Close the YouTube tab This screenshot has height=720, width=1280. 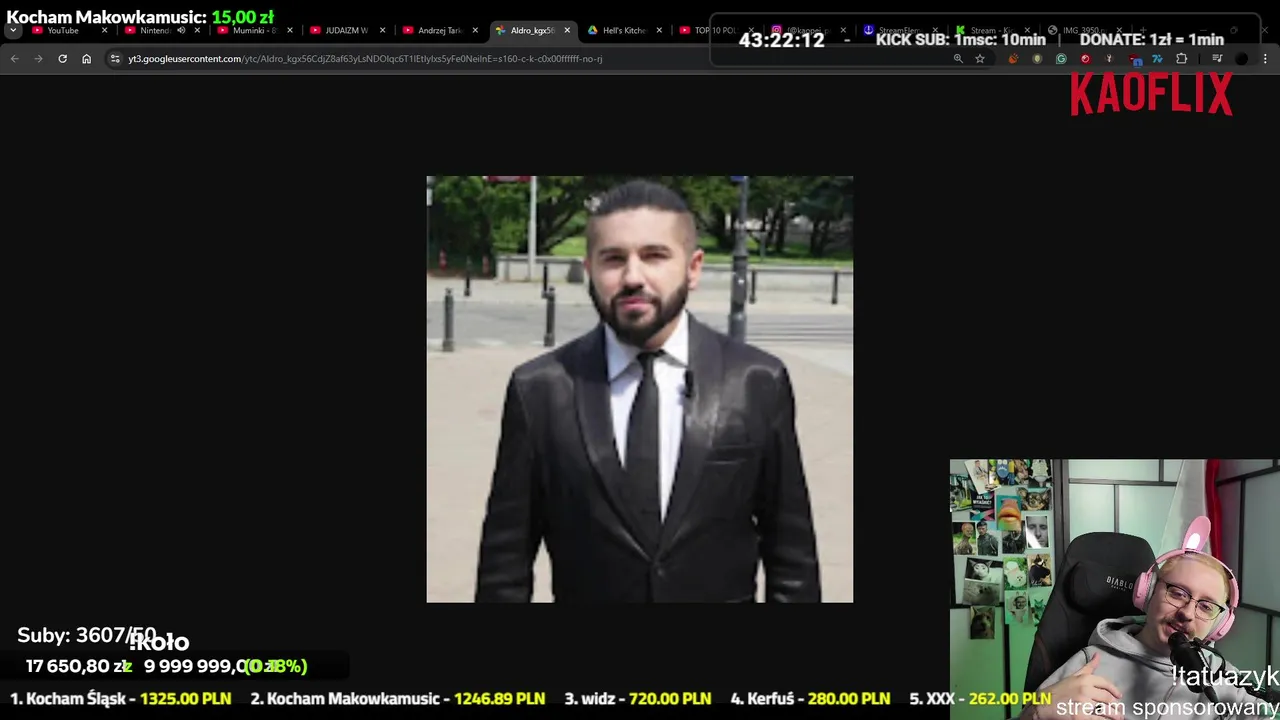tap(104, 30)
